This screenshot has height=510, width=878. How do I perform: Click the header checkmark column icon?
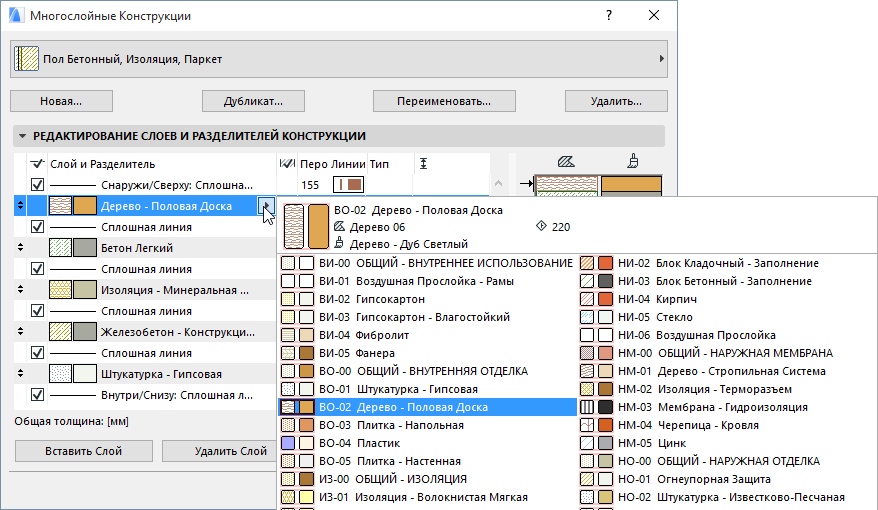click(37, 163)
